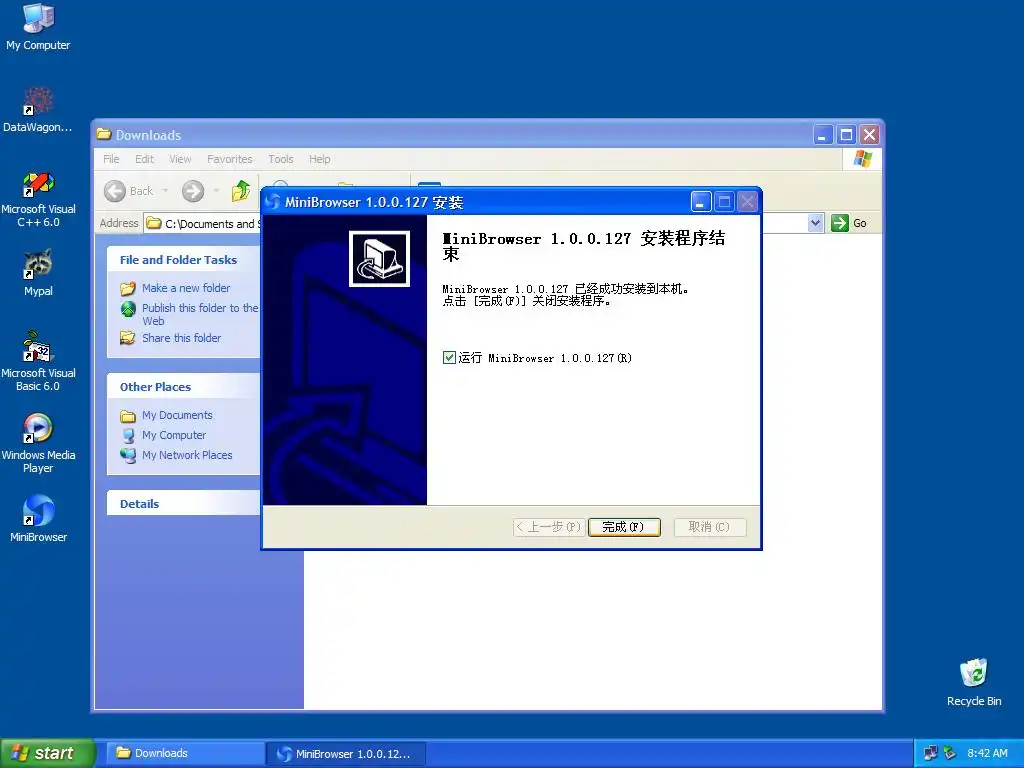
Task: Click the safely remove hardware tray icon
Action: coord(950,754)
